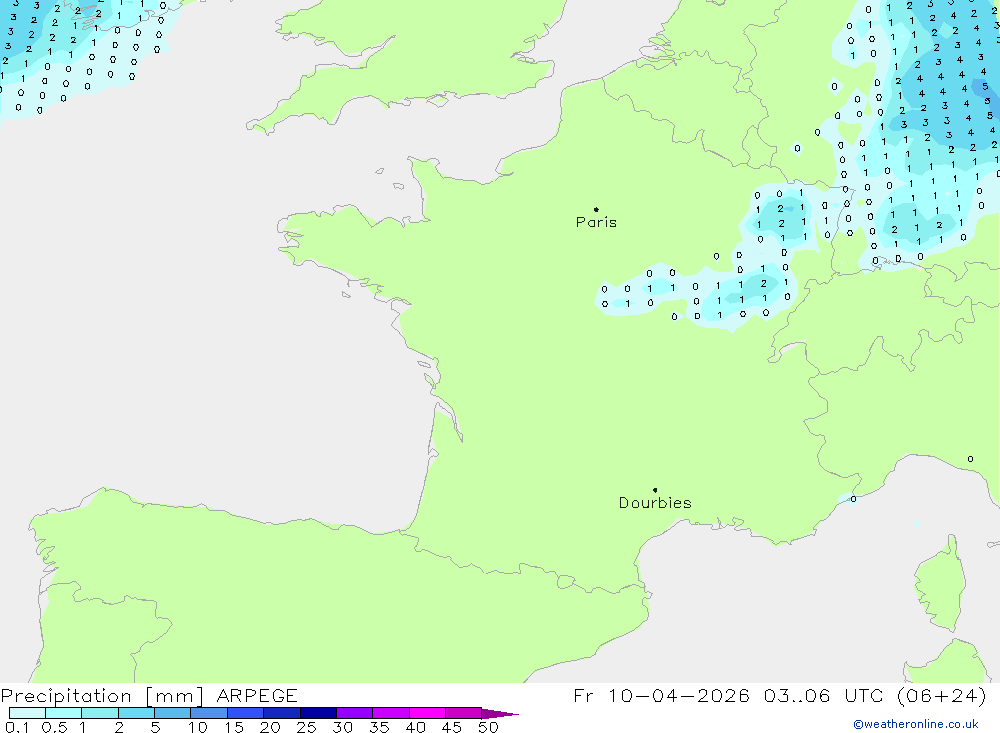Image resolution: width=1000 pixels, height=733 pixels.
Task: Click the date 'Fr 10-04-2026'
Action: click(x=662, y=696)
